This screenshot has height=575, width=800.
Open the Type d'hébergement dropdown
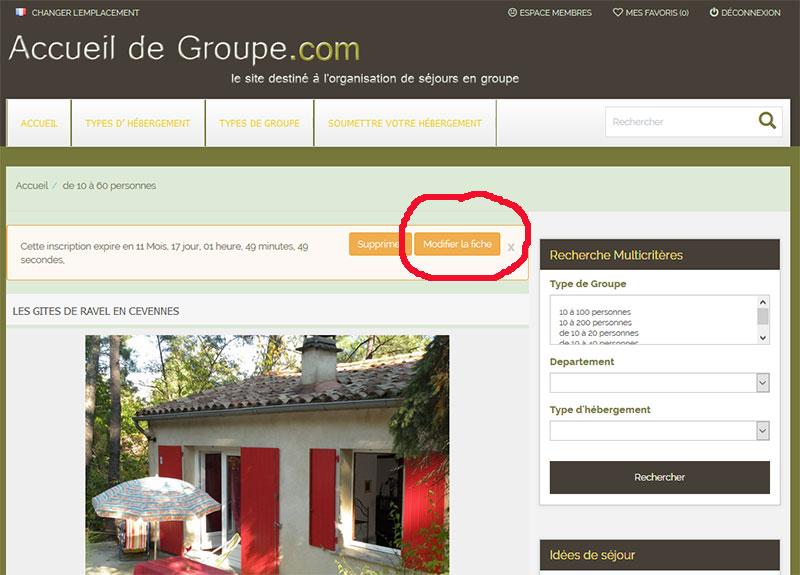pos(659,431)
